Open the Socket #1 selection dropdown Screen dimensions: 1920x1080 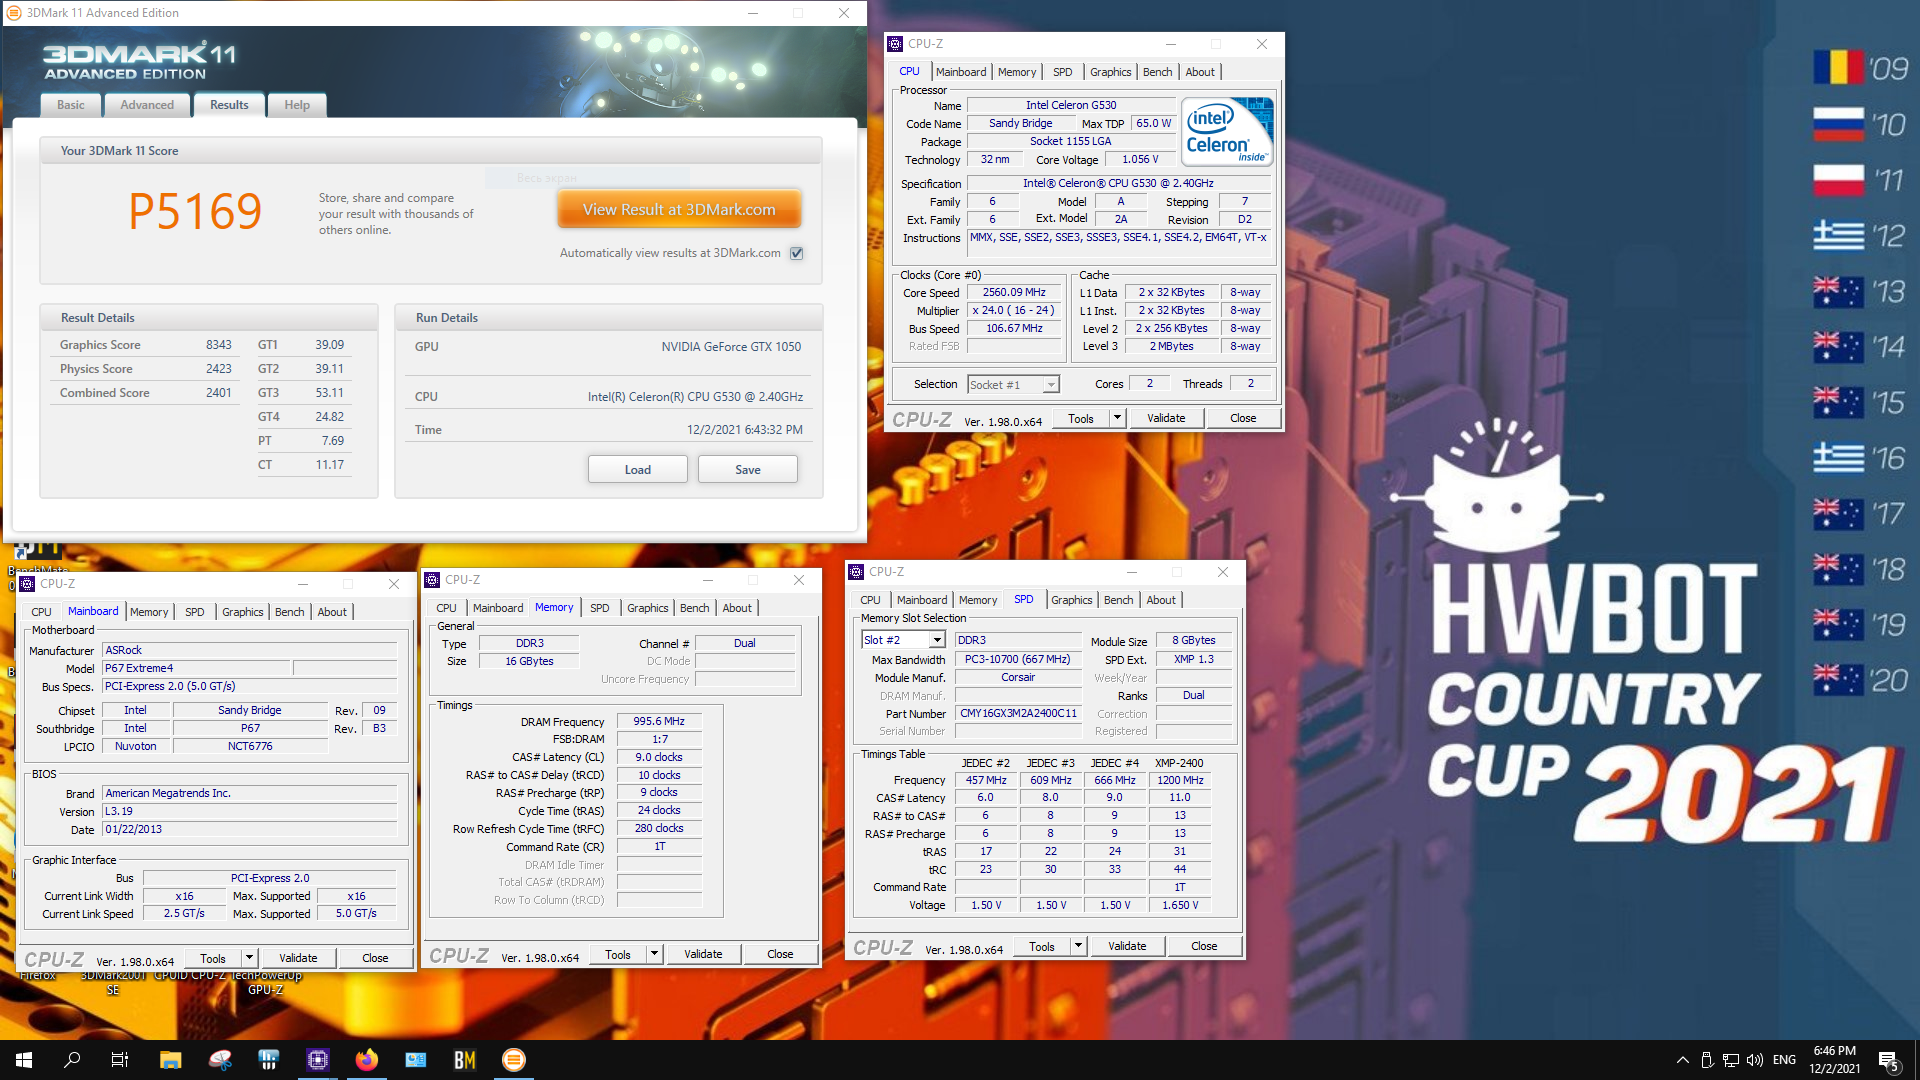click(1013, 385)
